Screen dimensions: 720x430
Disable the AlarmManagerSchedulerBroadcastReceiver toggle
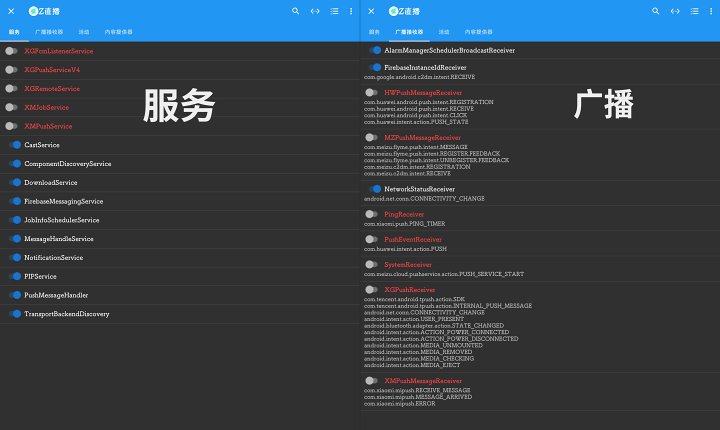[x=375, y=50]
